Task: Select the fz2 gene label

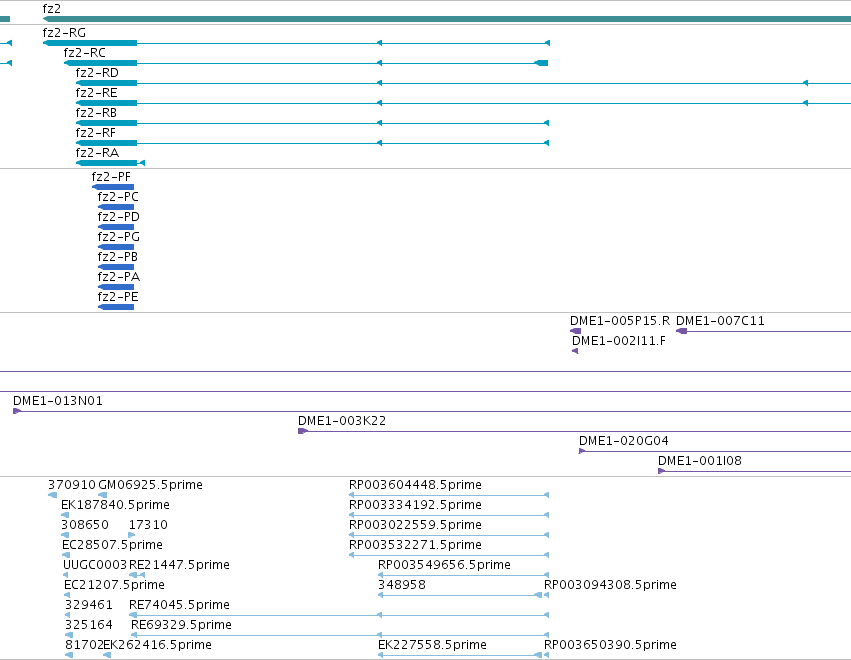Action: [x=52, y=9]
